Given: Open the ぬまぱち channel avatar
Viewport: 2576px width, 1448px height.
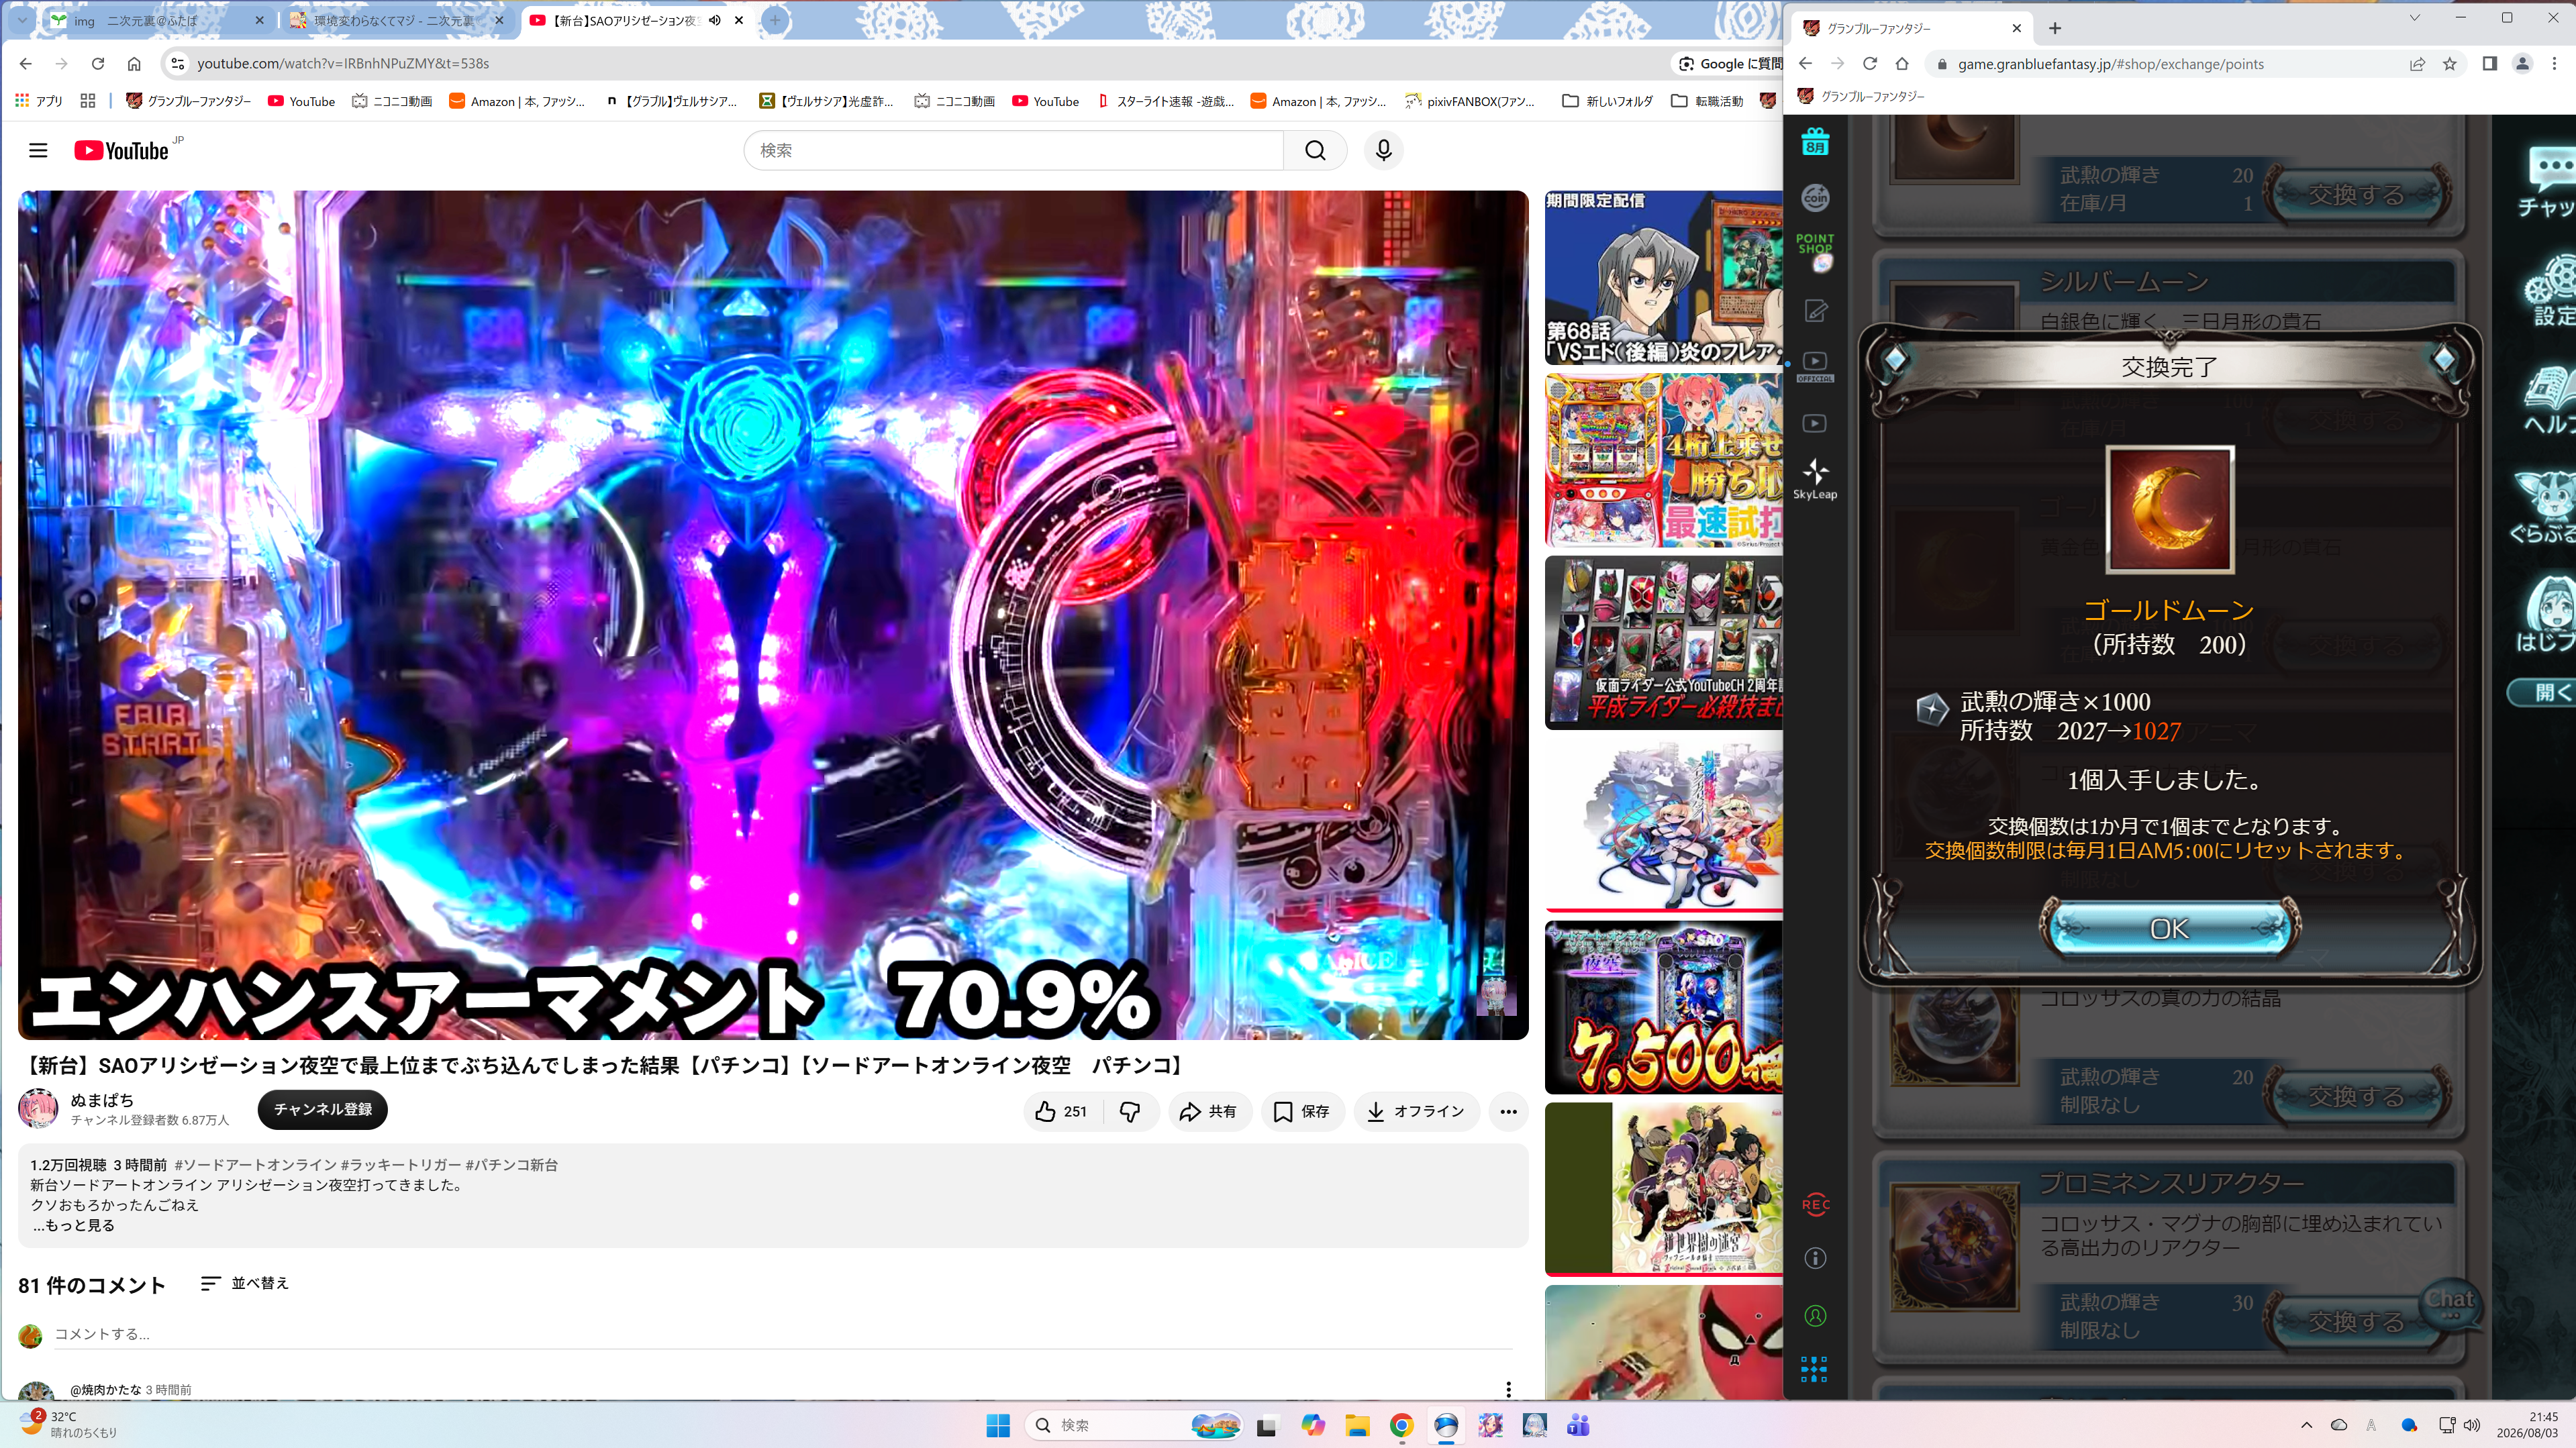Looking at the screenshot, I should [x=38, y=1108].
